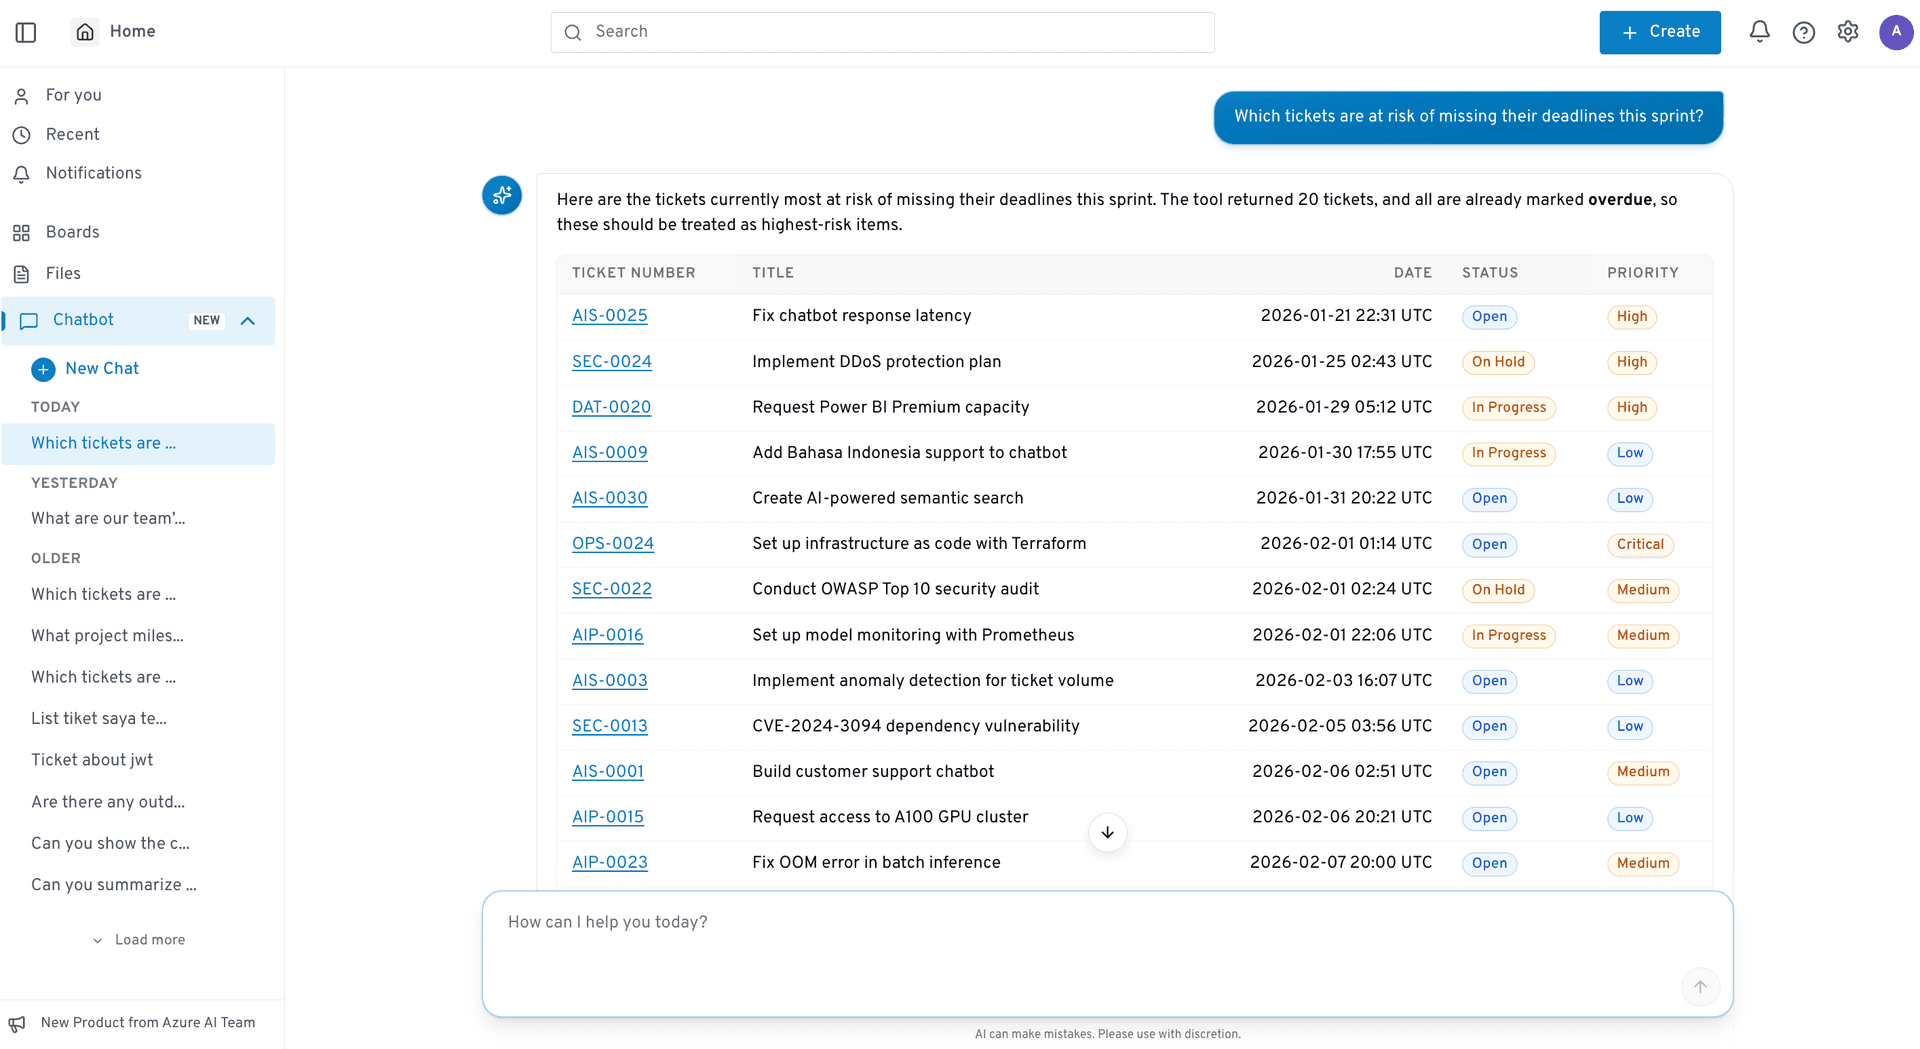Screen dimensions: 1920x1049
Task: Open the settings gear icon
Action: click(1847, 32)
